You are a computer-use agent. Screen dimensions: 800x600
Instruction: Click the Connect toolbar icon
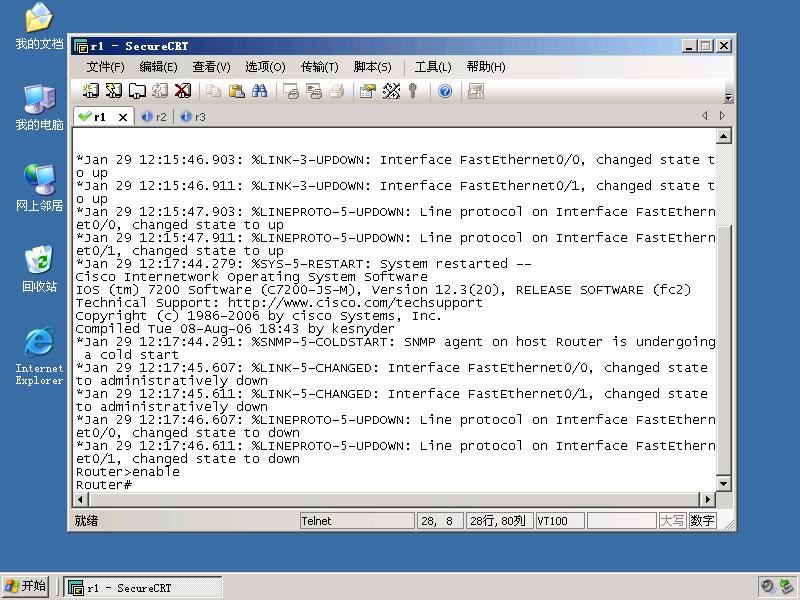pyautogui.click(x=90, y=91)
